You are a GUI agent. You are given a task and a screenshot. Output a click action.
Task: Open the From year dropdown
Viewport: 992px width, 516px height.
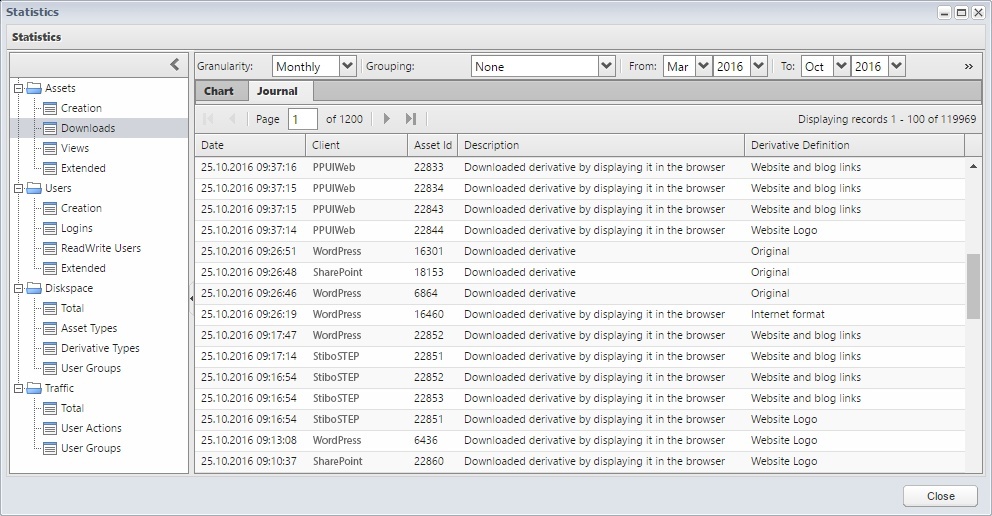tap(759, 66)
